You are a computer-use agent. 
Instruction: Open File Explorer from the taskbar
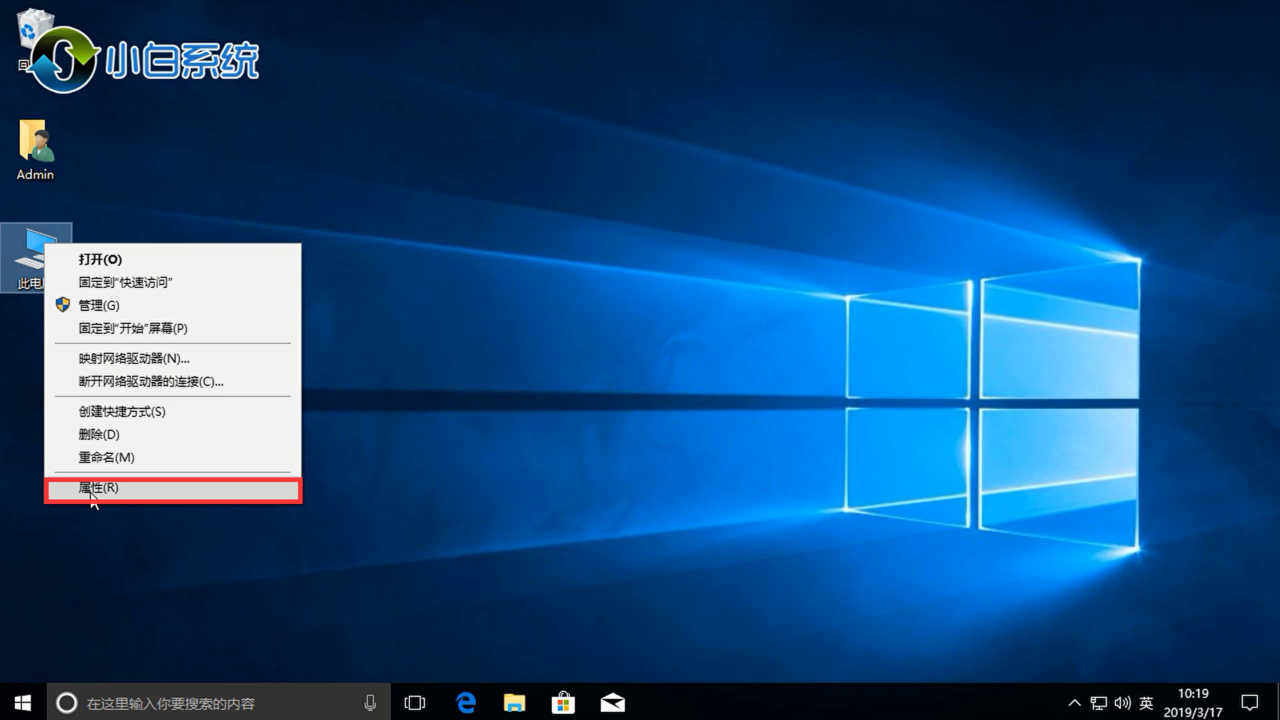pyautogui.click(x=514, y=703)
